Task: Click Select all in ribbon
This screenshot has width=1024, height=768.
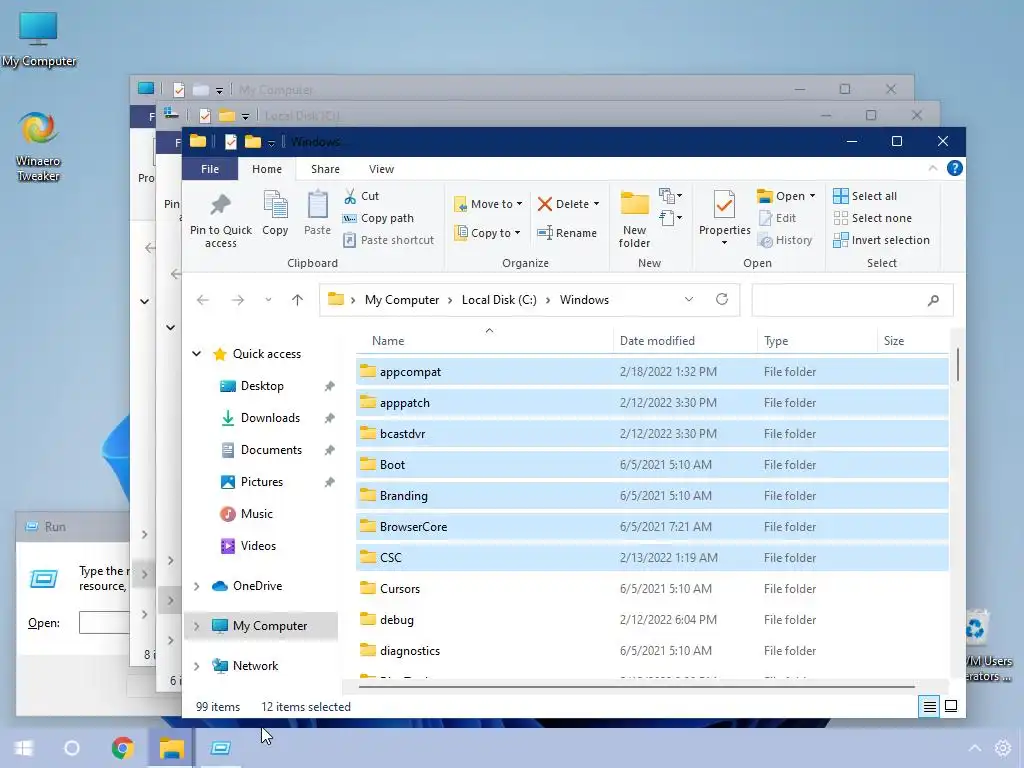Action: point(865,196)
